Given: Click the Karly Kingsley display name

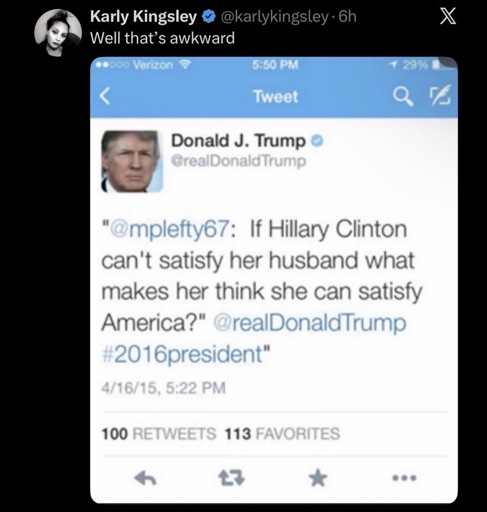Looking at the screenshot, I should pos(143,17).
